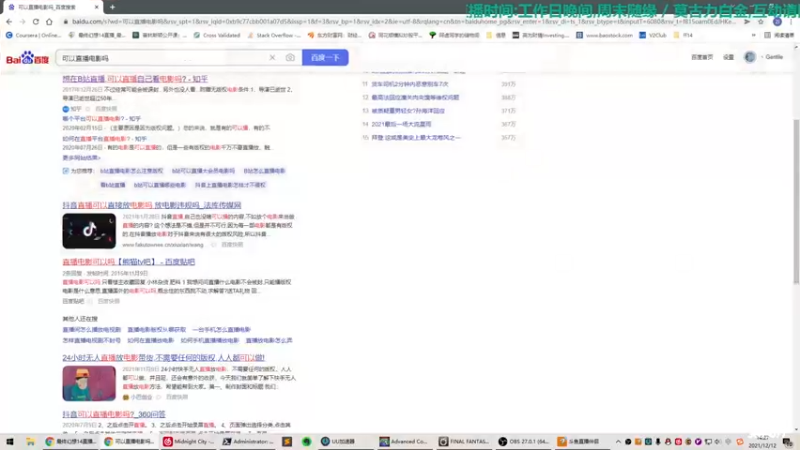800x450 pixels.
Task: Open the Gentle username menu
Action: (x=773, y=57)
